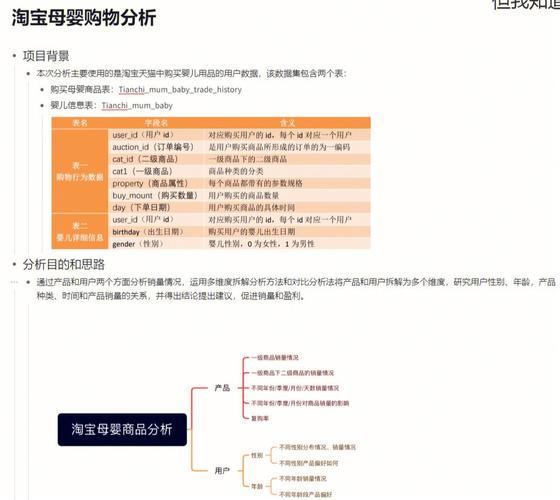The image size is (560, 500).
Task: Click the description 商品种类的分类
Action: coord(236,171)
